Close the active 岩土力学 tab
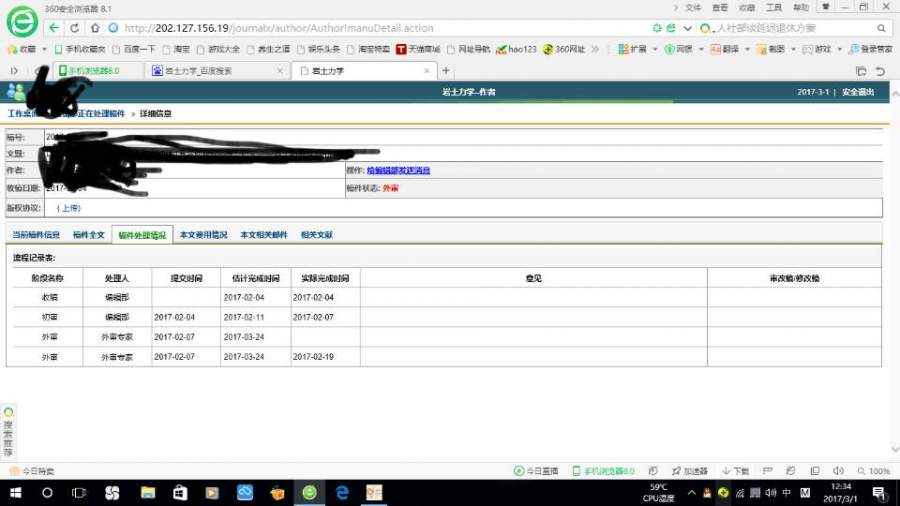The width and height of the screenshot is (900, 506). tap(426, 71)
